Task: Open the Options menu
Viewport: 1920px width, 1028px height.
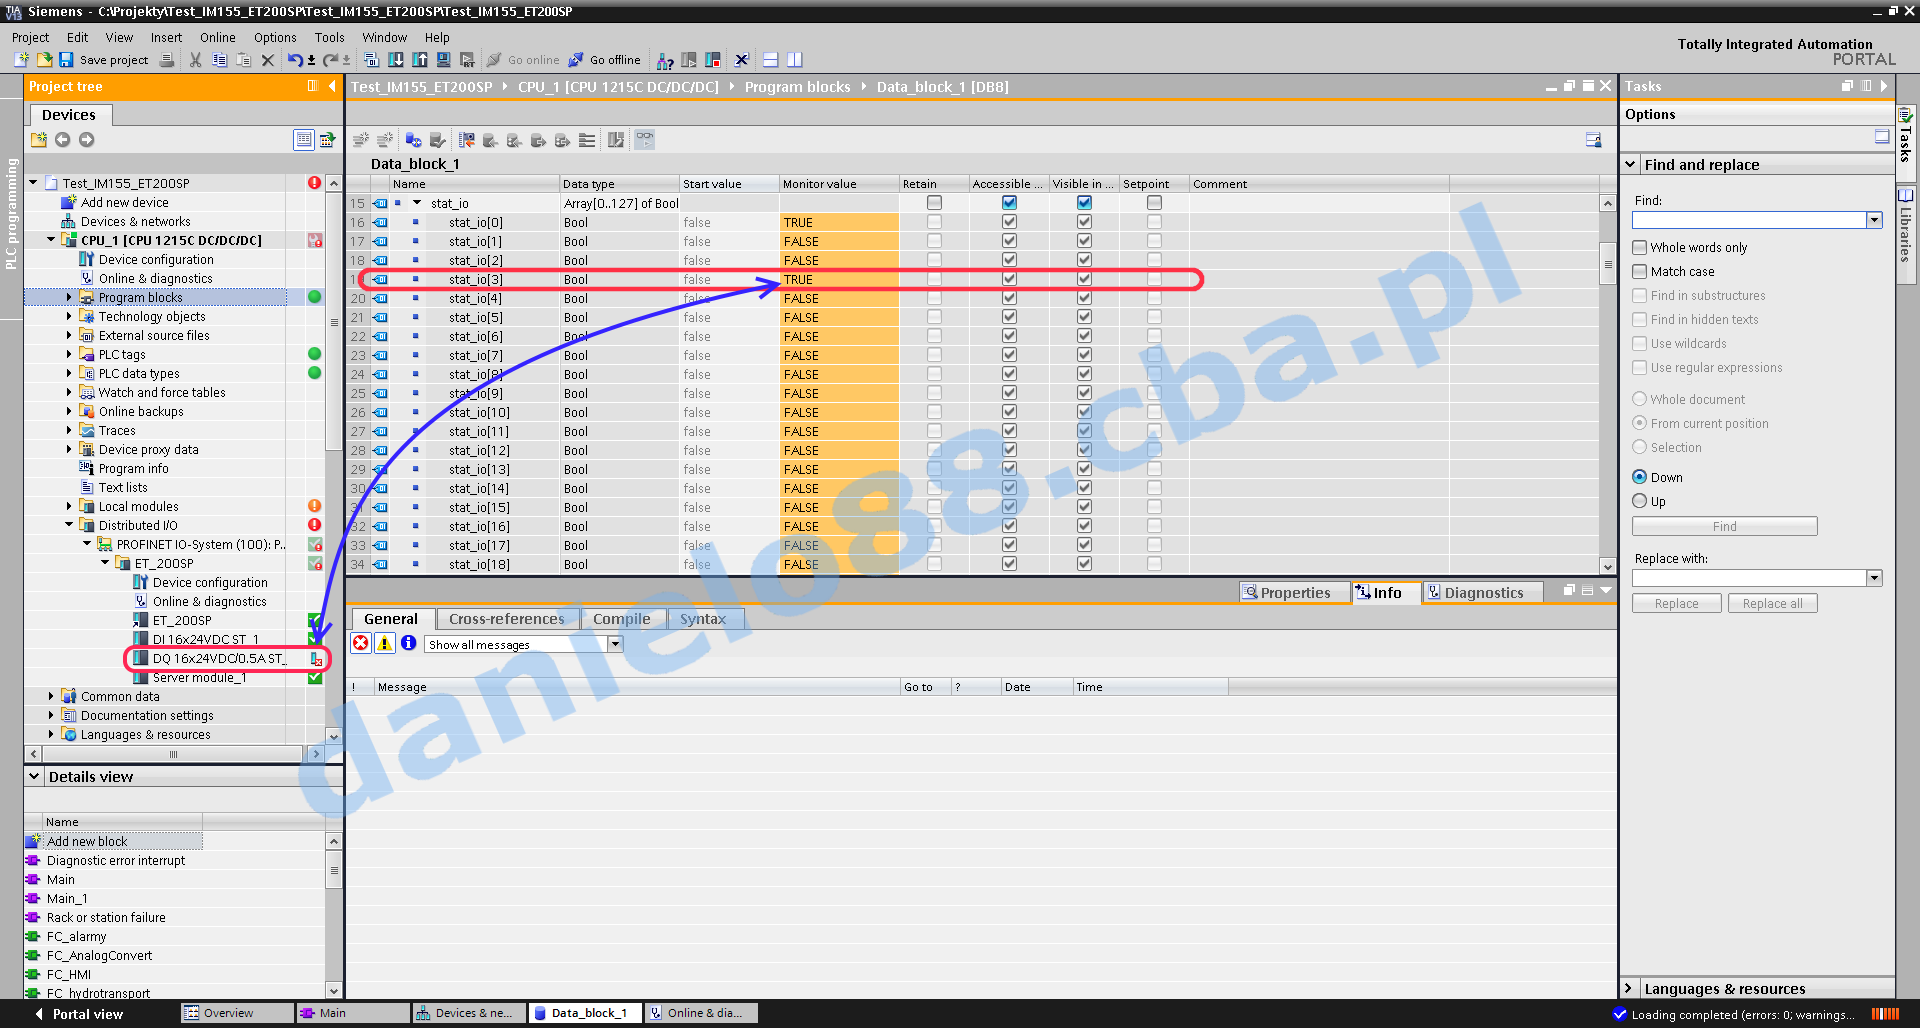Action: 275,37
